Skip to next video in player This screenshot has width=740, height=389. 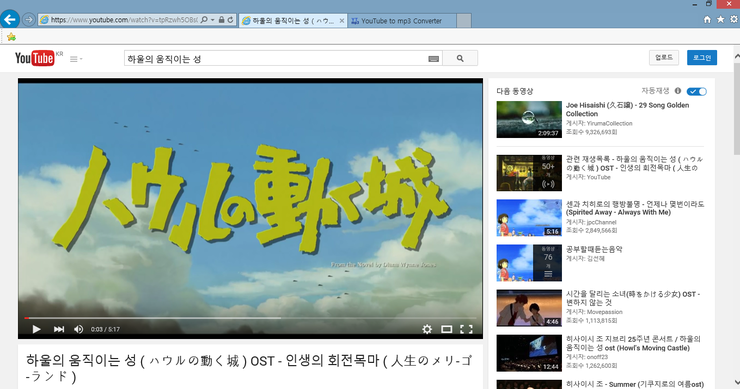(x=59, y=329)
